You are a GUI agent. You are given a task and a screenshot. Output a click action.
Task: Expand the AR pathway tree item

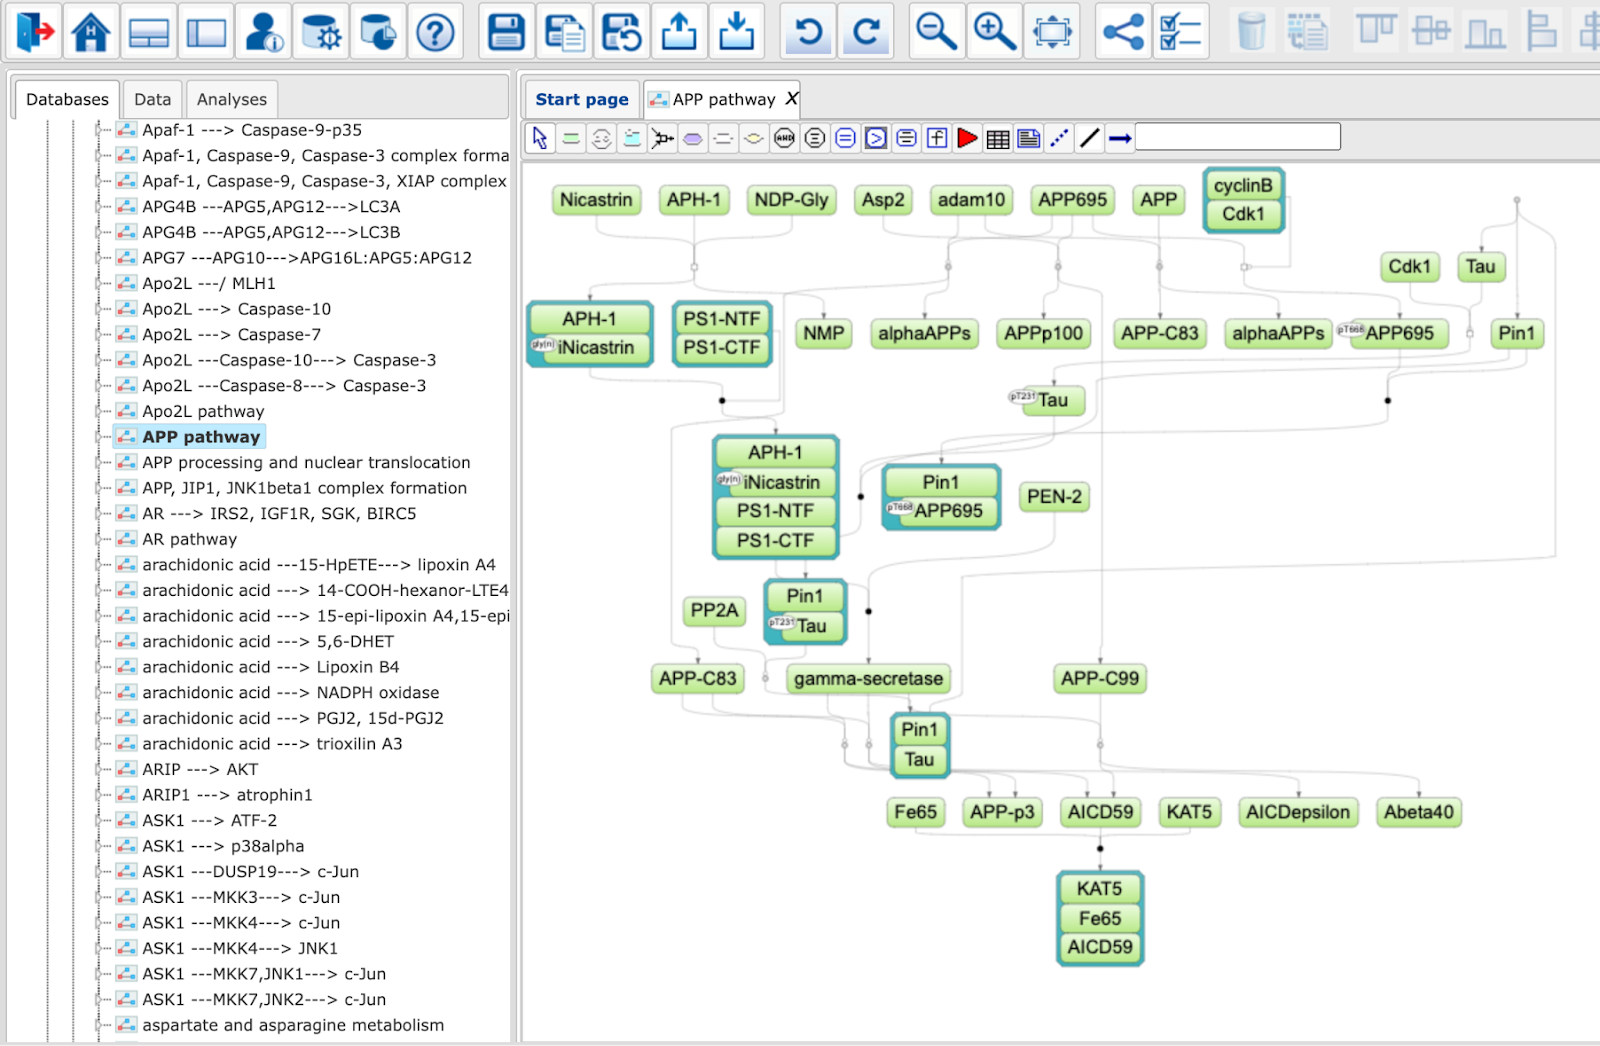click(x=99, y=539)
